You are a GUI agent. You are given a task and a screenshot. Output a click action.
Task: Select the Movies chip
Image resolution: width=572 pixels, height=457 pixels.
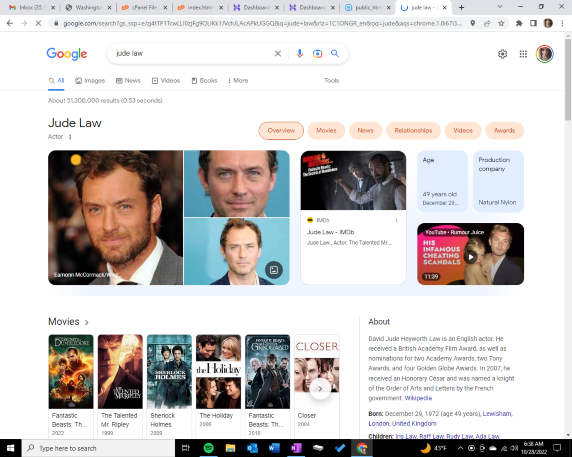tap(326, 131)
